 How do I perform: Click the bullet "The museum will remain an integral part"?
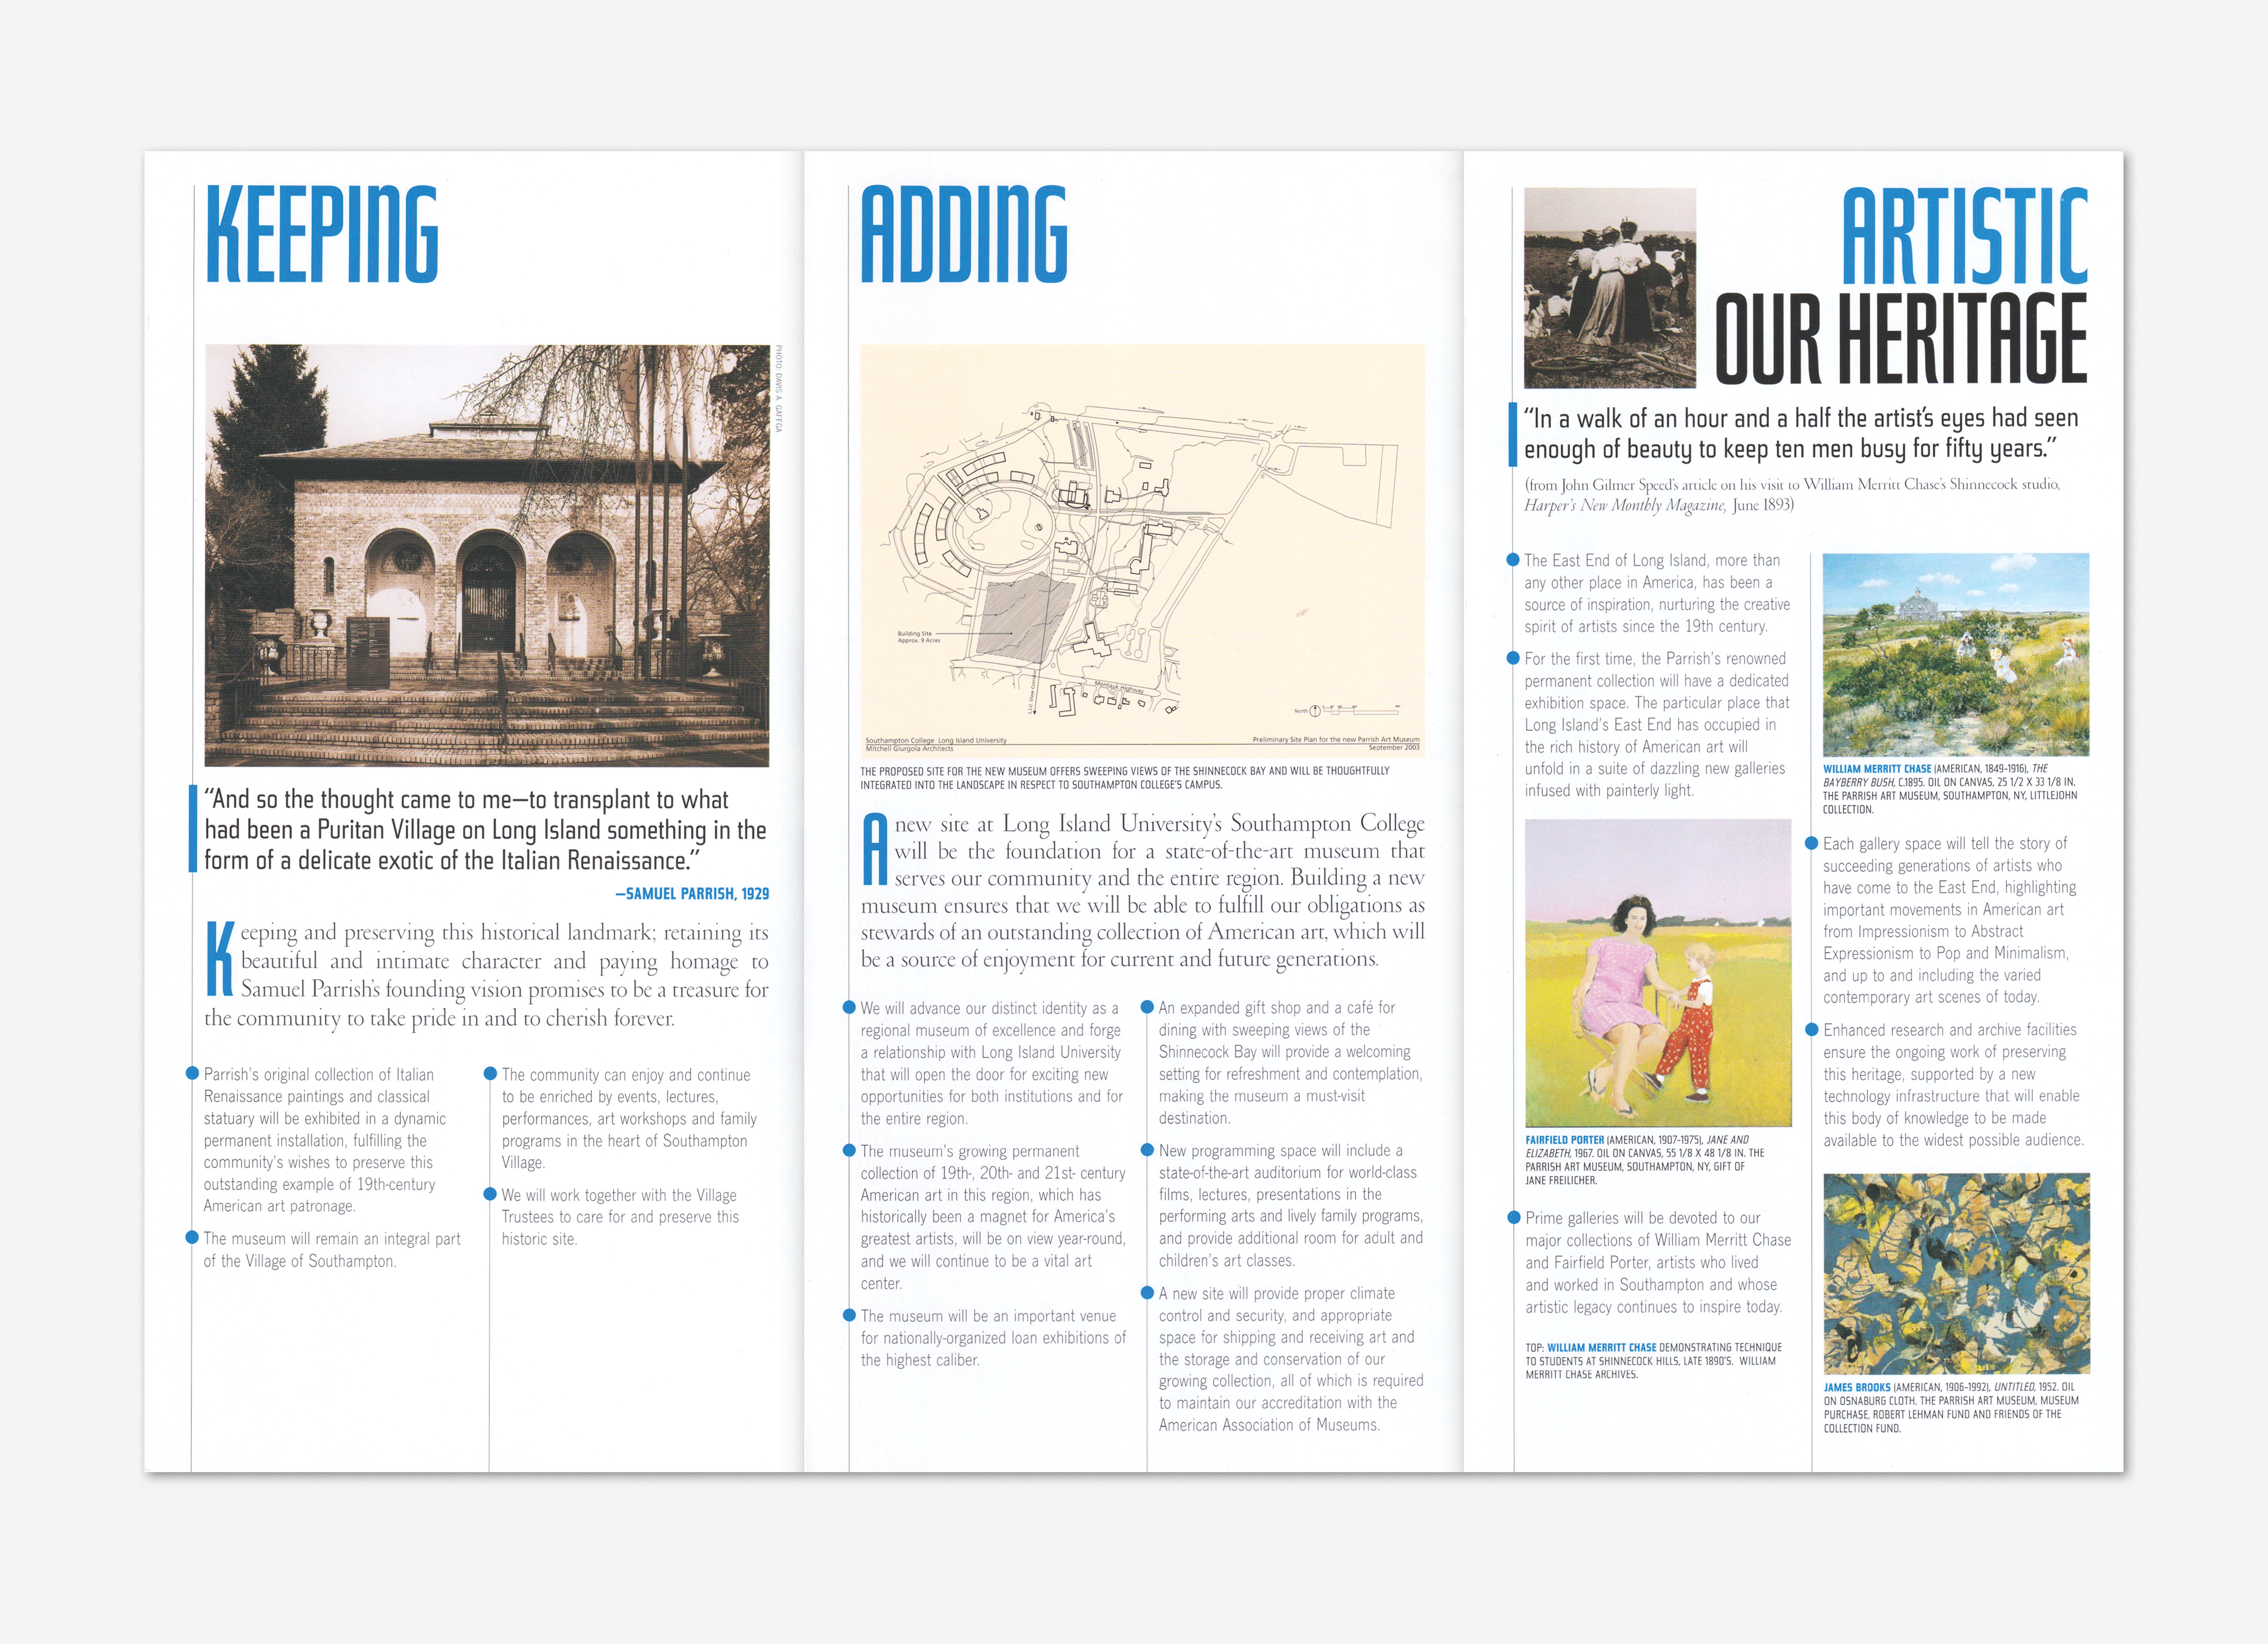click(332, 1250)
